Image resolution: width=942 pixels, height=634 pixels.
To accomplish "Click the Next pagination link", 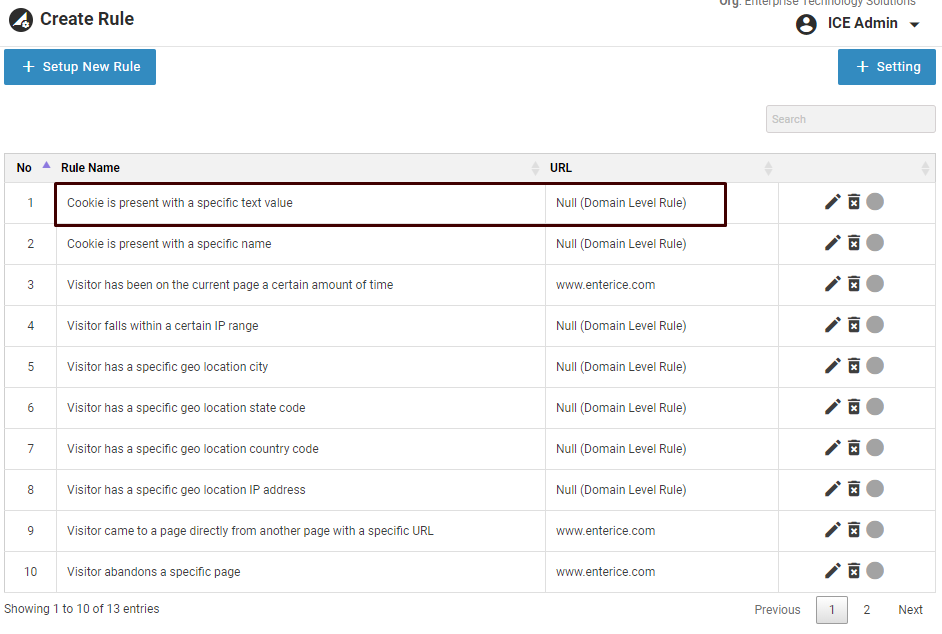I will pos(910,610).
